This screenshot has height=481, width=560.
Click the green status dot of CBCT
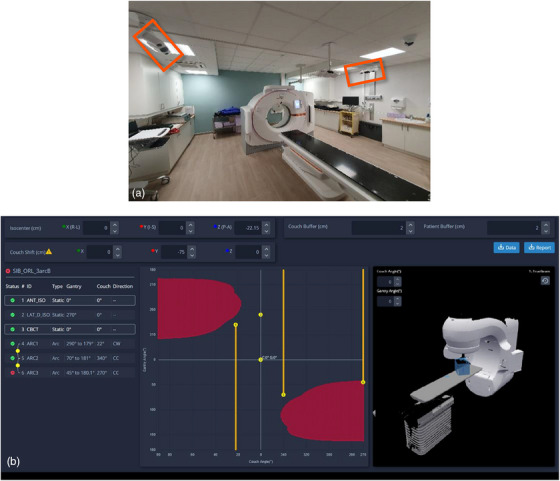12,329
